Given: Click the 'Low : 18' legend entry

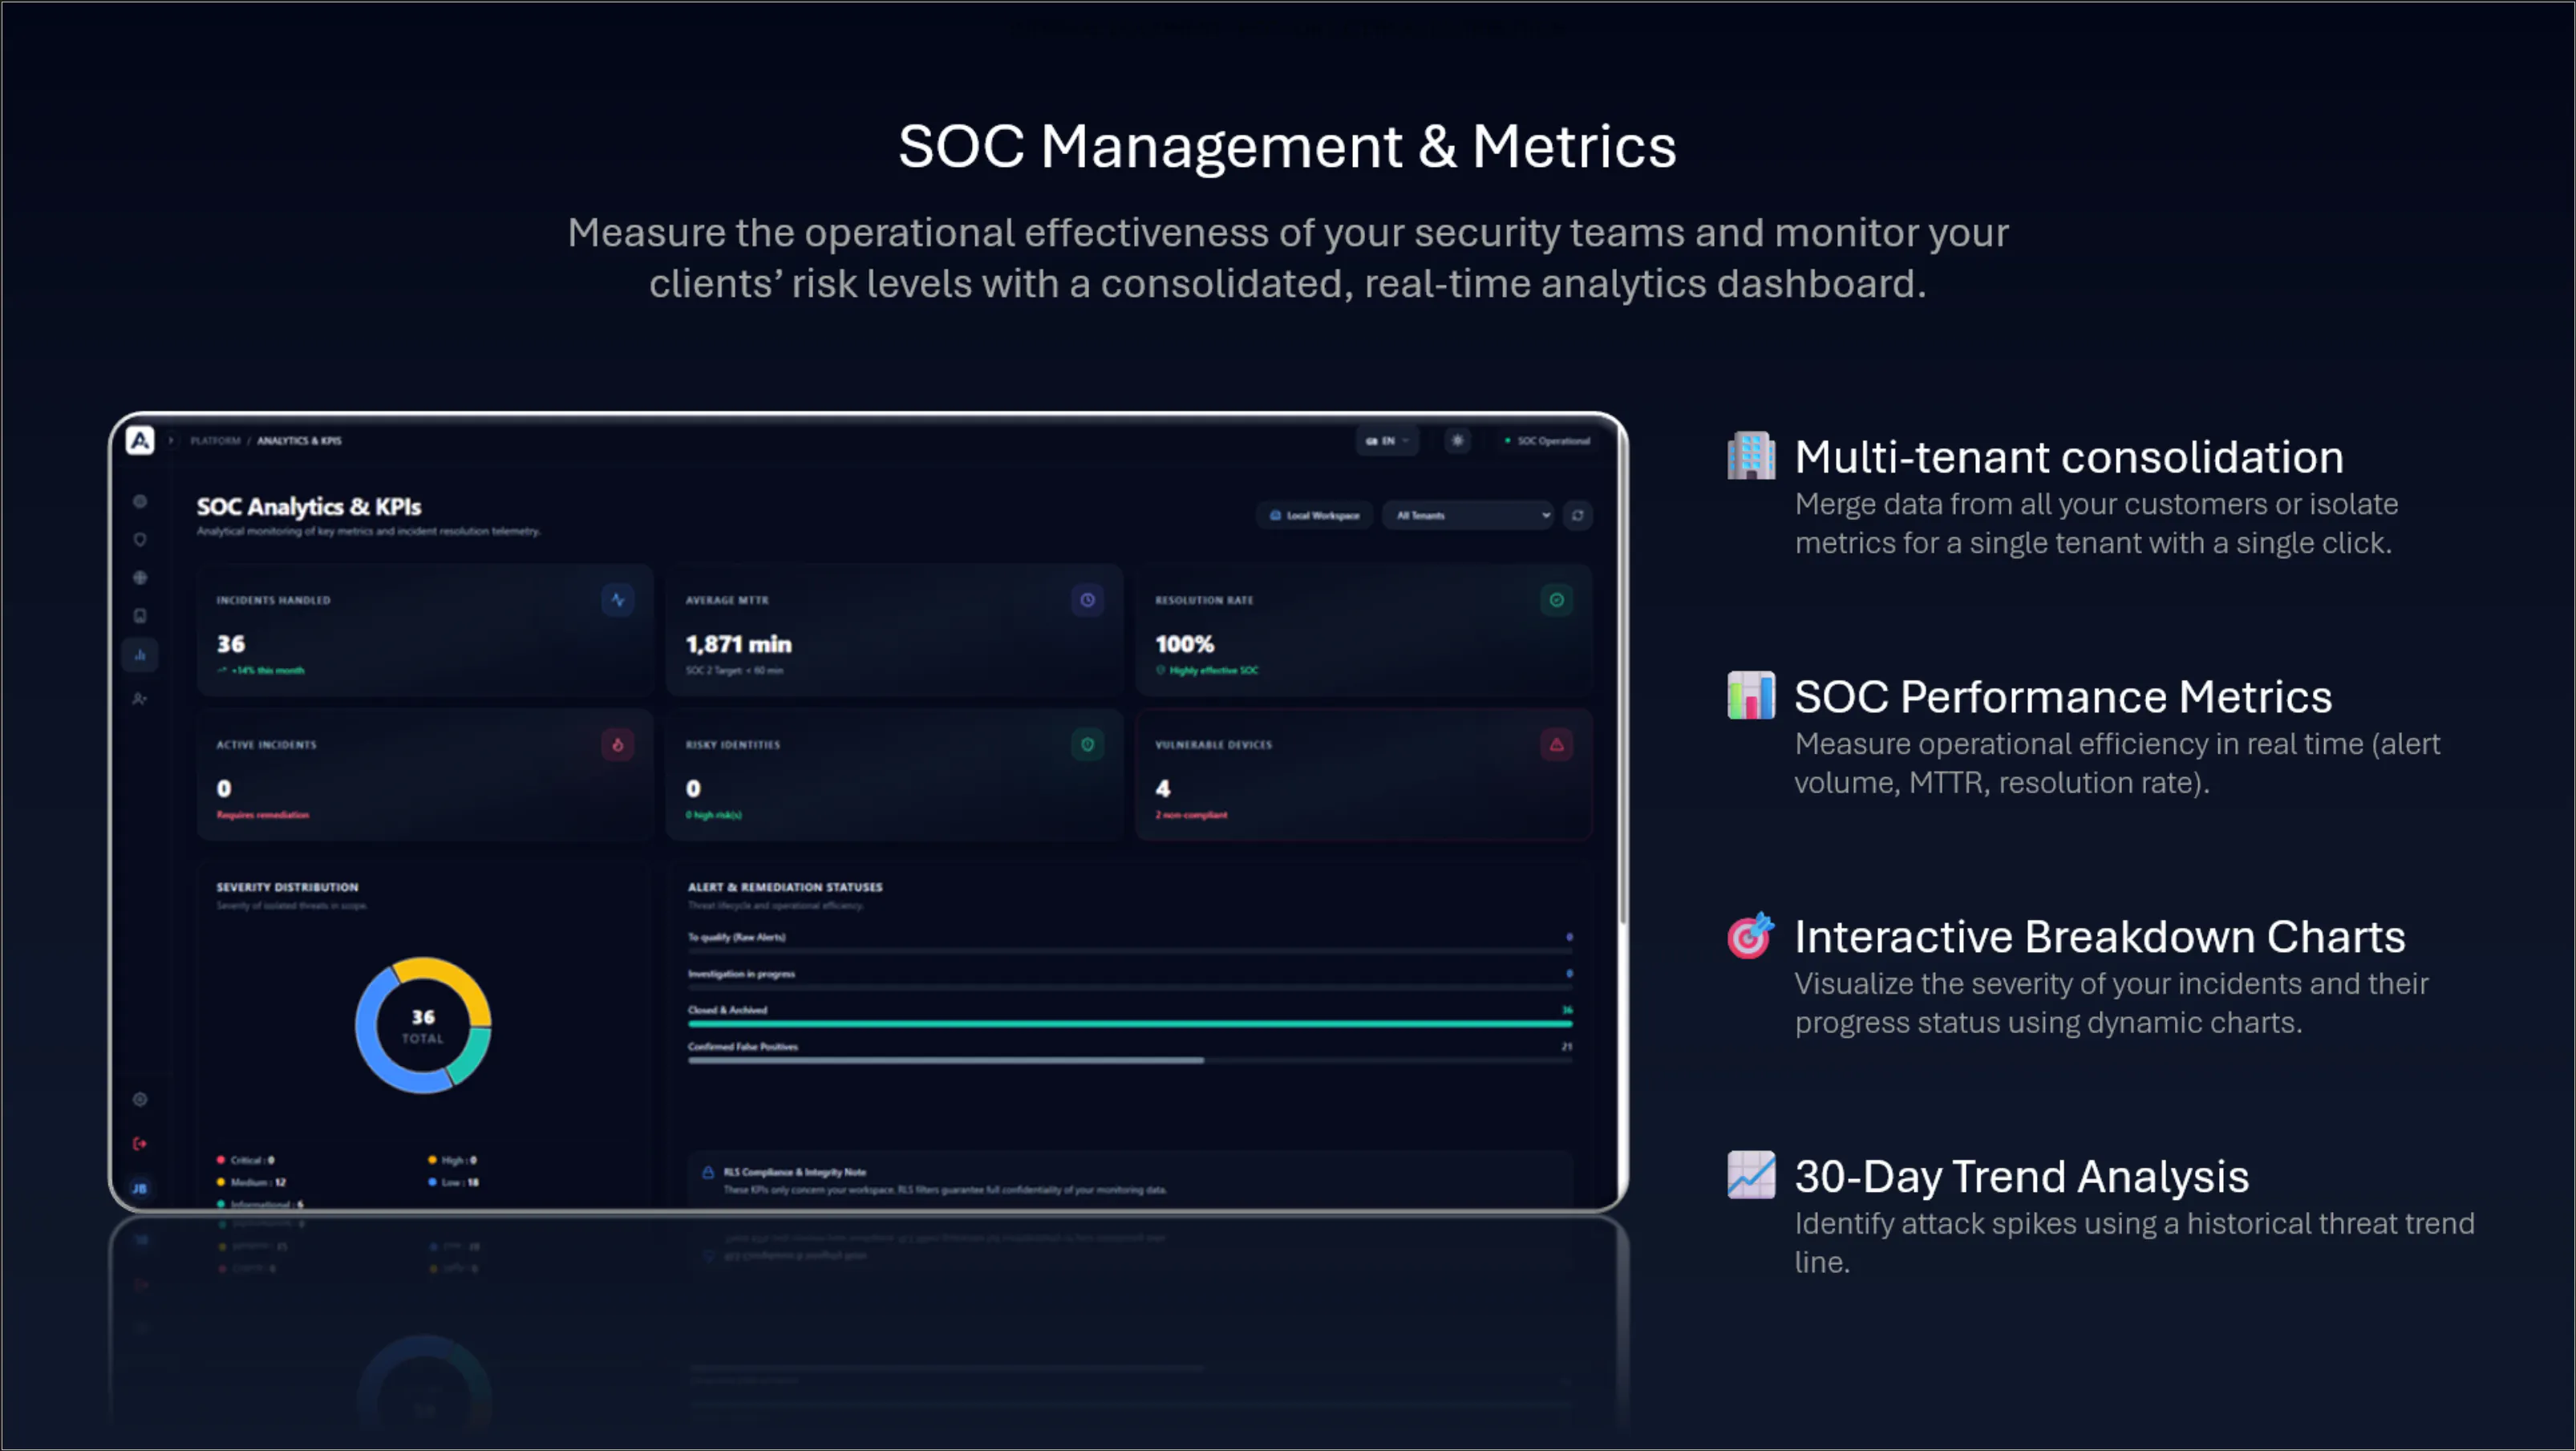Looking at the screenshot, I should [x=454, y=1183].
